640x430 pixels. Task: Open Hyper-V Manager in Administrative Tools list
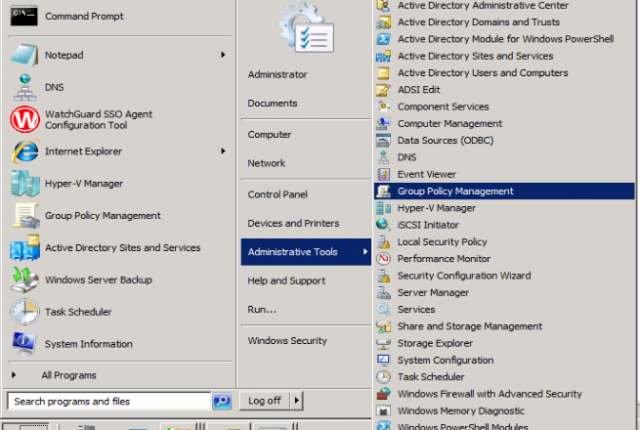point(437,208)
